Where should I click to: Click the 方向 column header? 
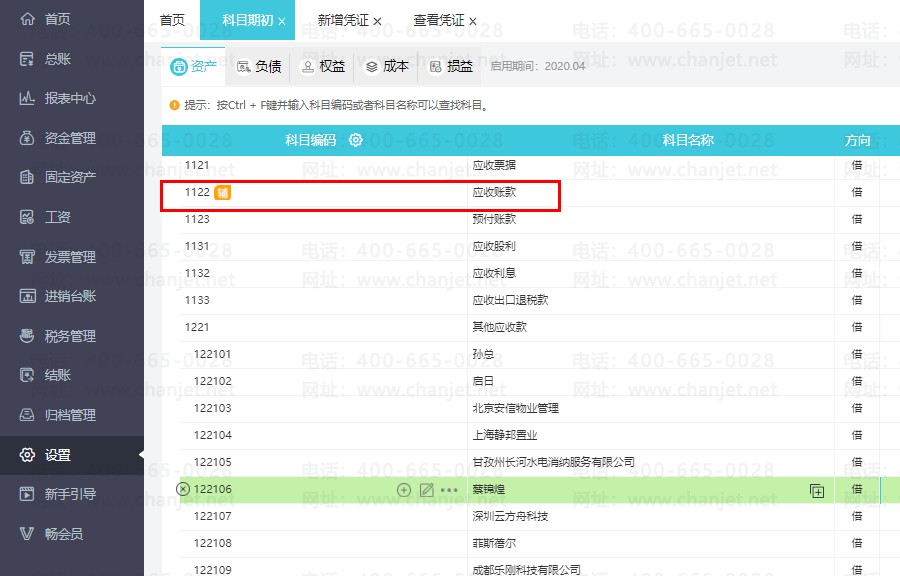tap(857, 140)
